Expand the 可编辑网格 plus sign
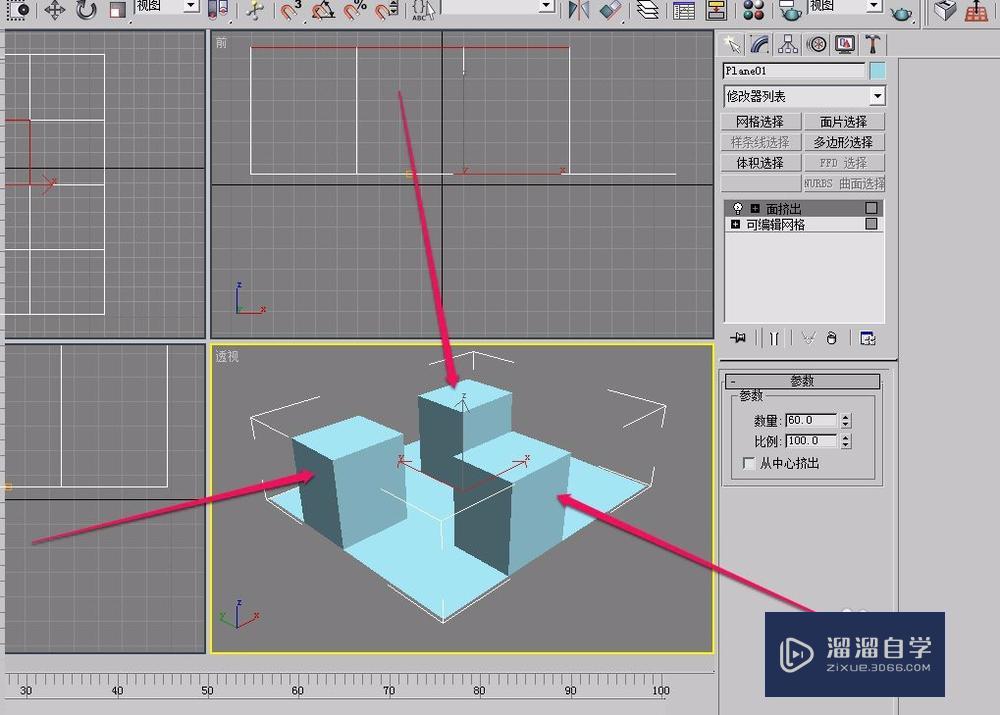This screenshot has width=1000, height=715. pos(735,224)
